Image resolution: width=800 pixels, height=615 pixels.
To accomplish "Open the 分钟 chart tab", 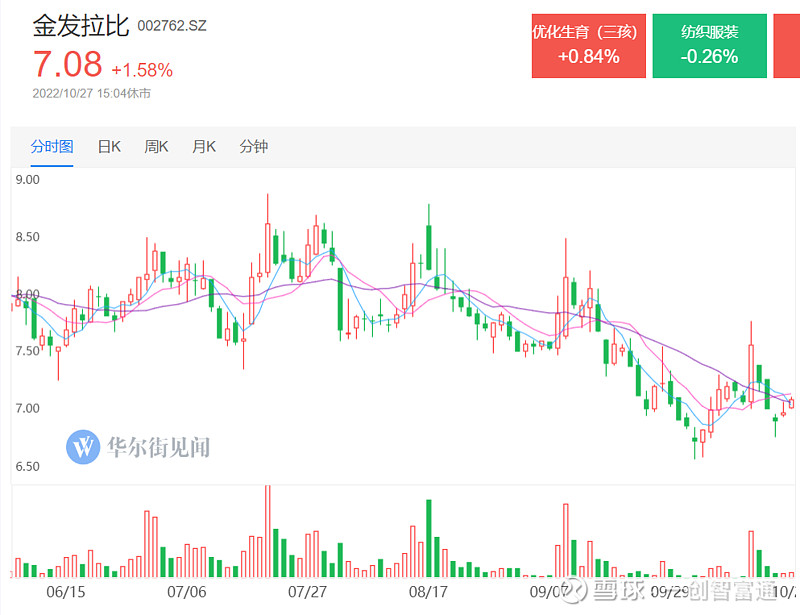I will pyautogui.click(x=253, y=146).
